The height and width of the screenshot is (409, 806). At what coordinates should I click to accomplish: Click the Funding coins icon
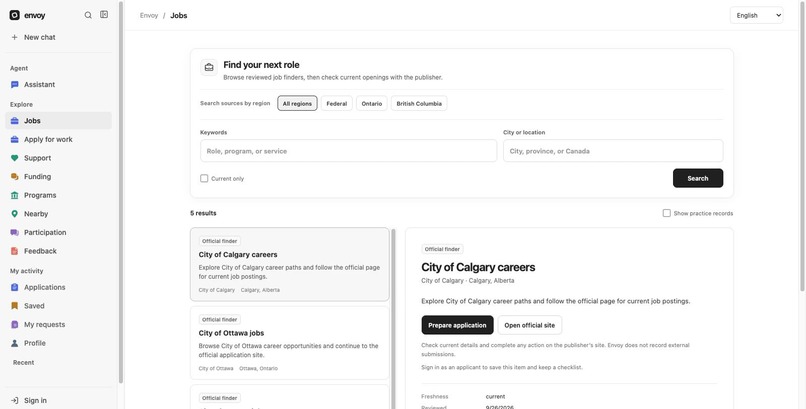pyautogui.click(x=14, y=177)
